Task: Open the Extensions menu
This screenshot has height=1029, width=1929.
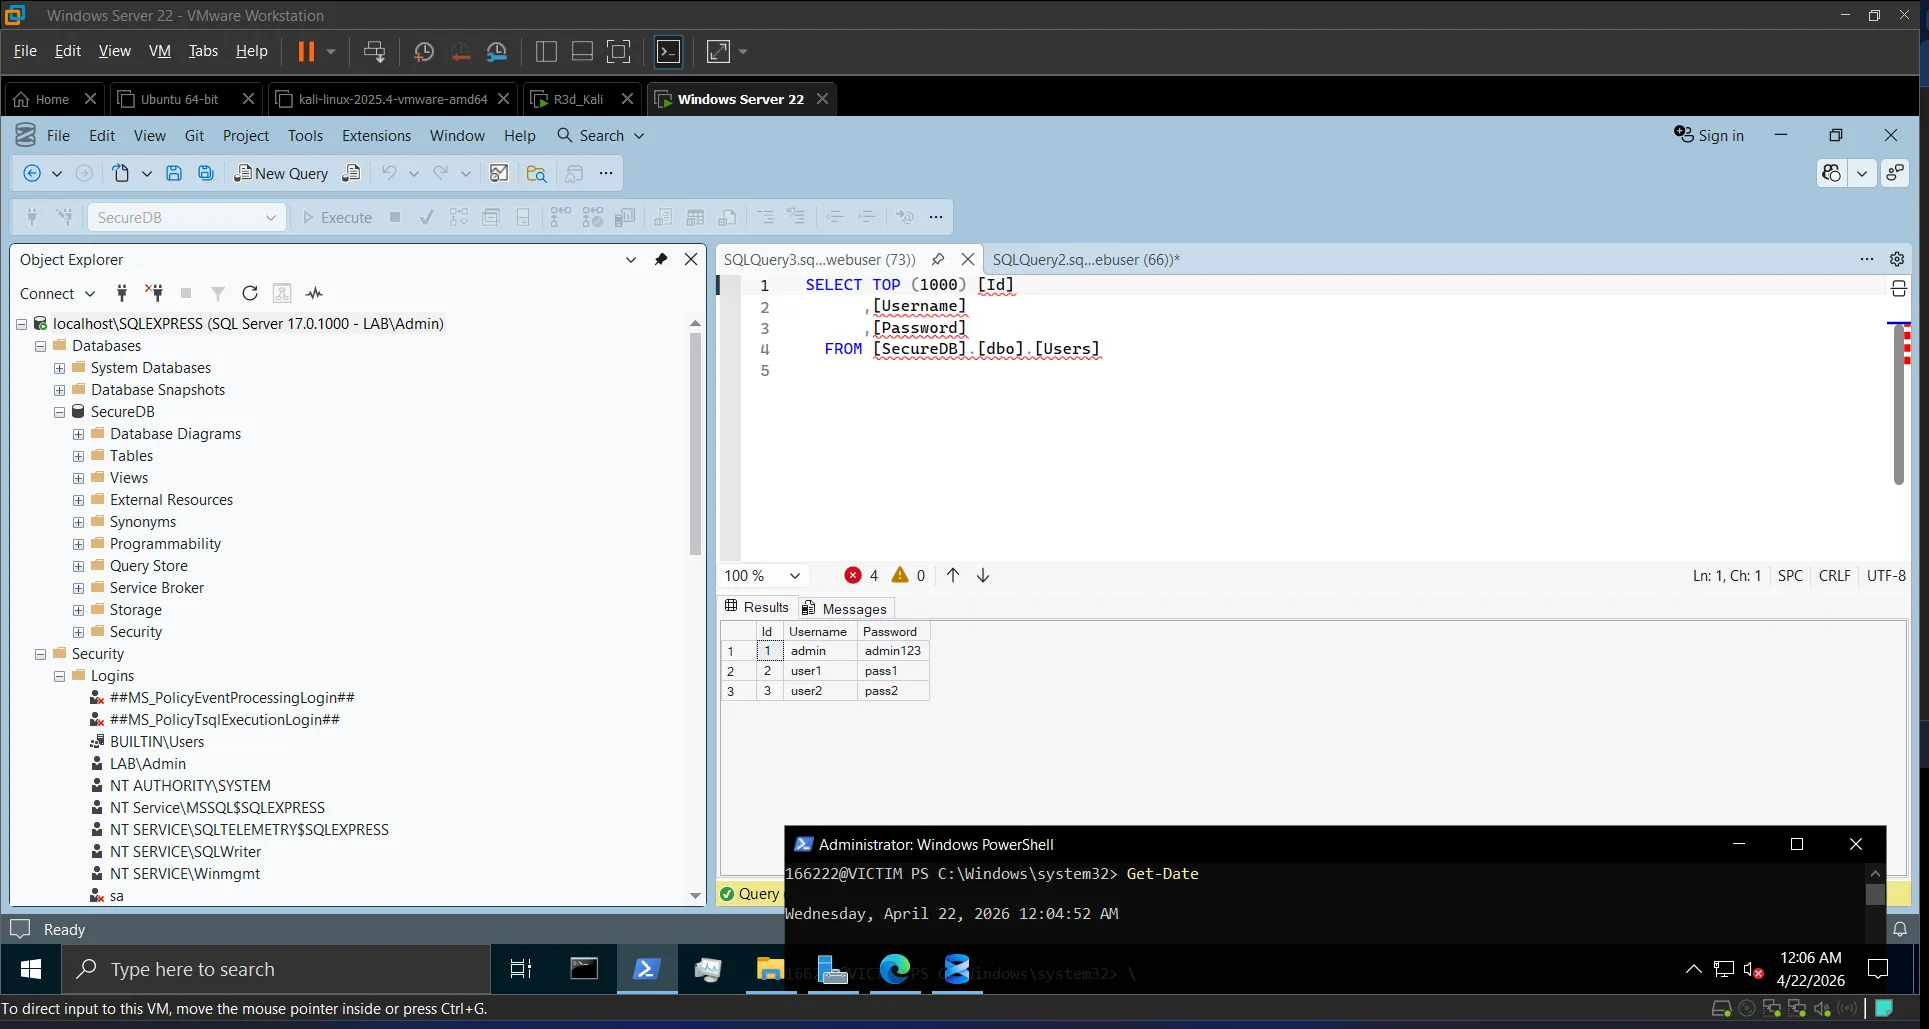Action: pyautogui.click(x=376, y=136)
